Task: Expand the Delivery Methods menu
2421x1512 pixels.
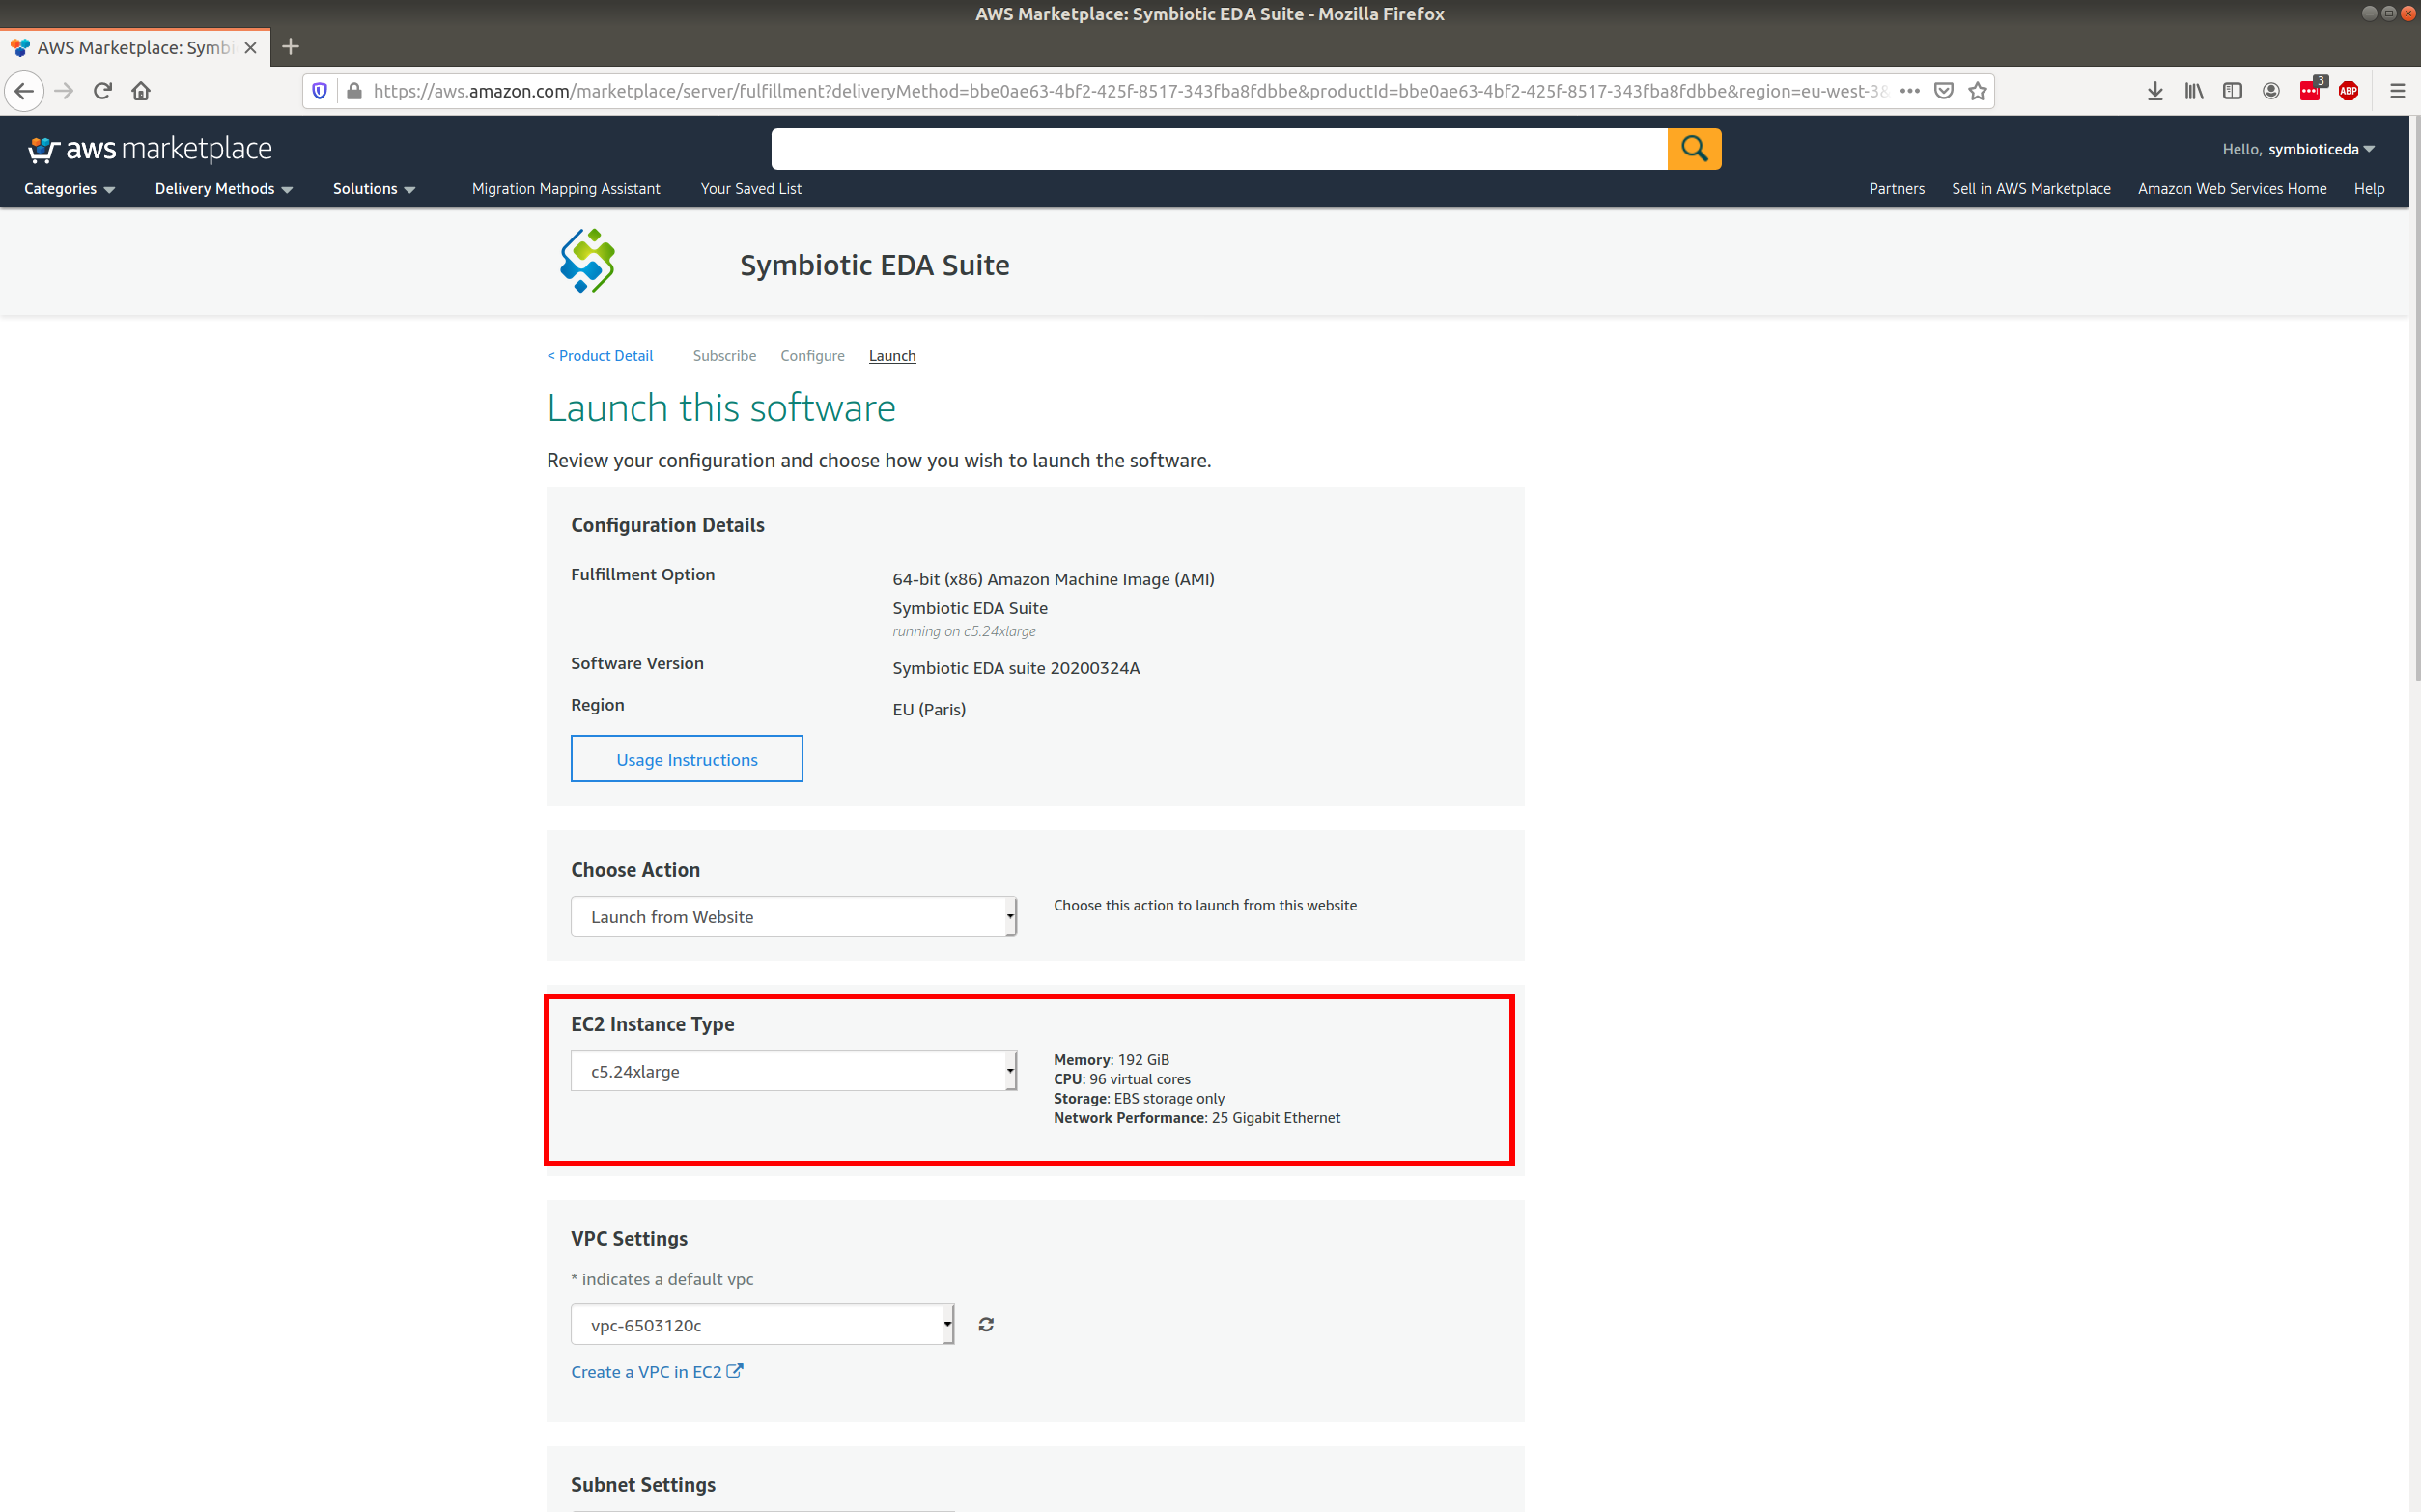Action: [224, 189]
